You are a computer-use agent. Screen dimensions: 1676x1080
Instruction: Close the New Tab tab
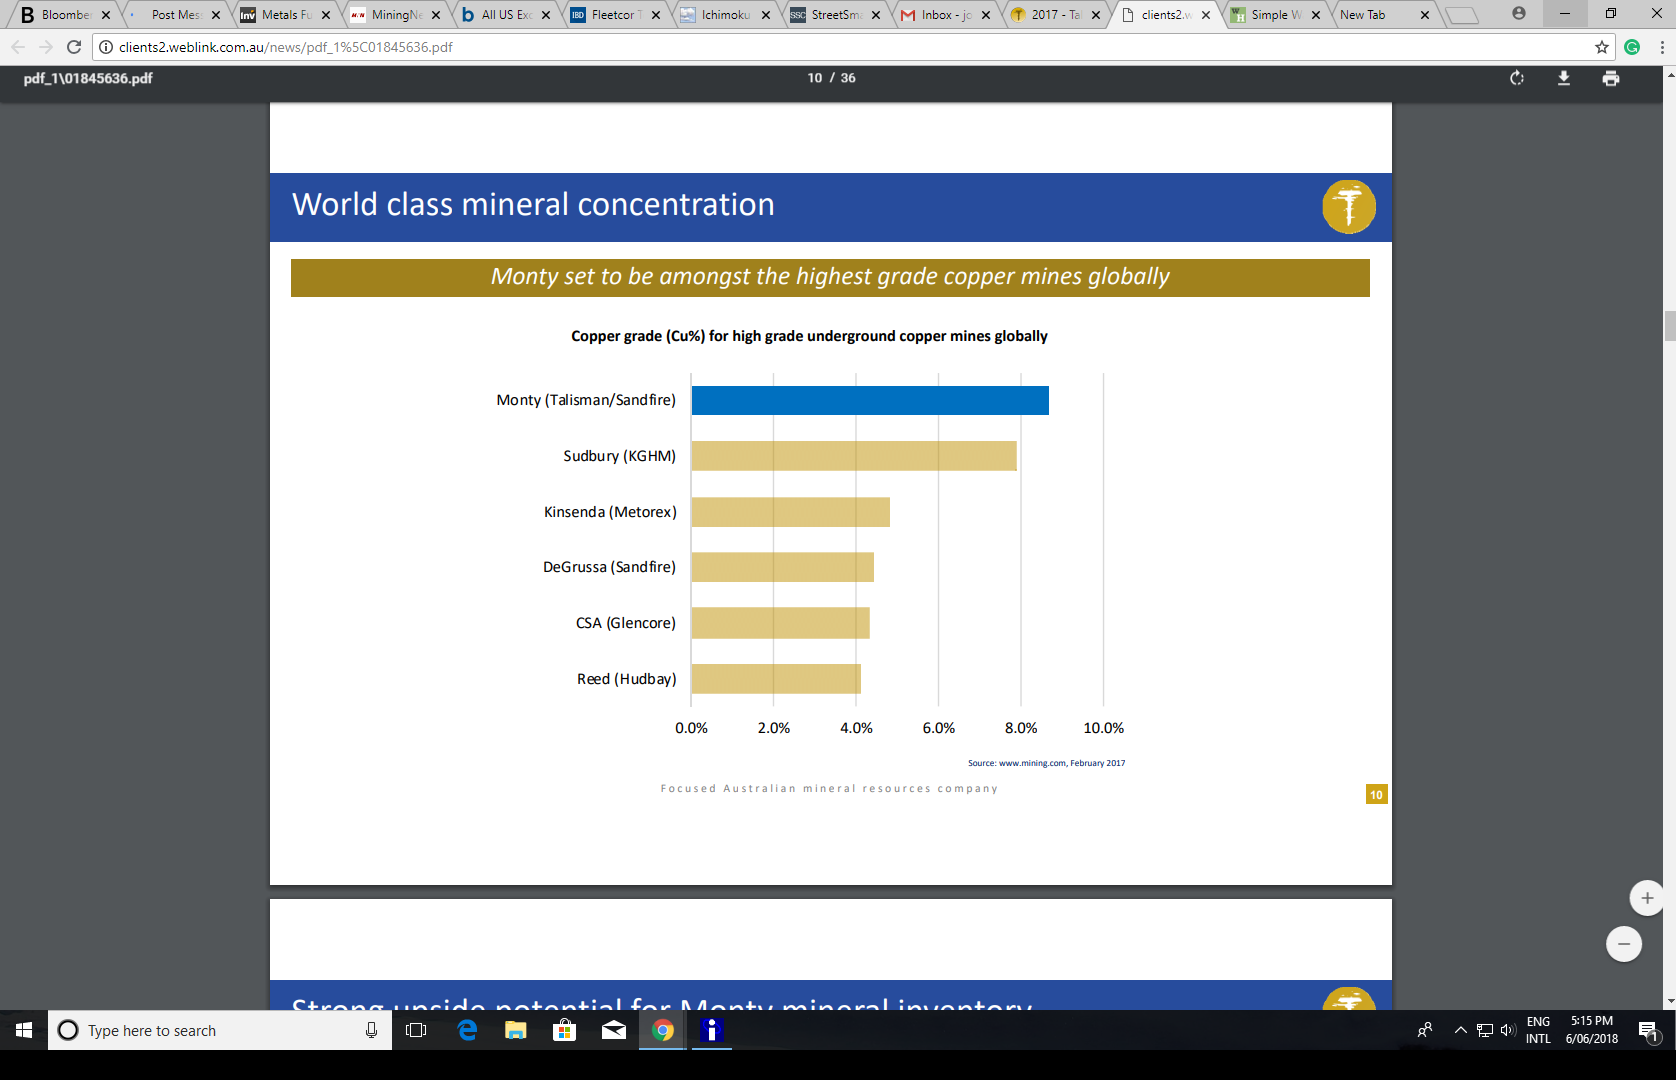pyautogui.click(x=1425, y=15)
